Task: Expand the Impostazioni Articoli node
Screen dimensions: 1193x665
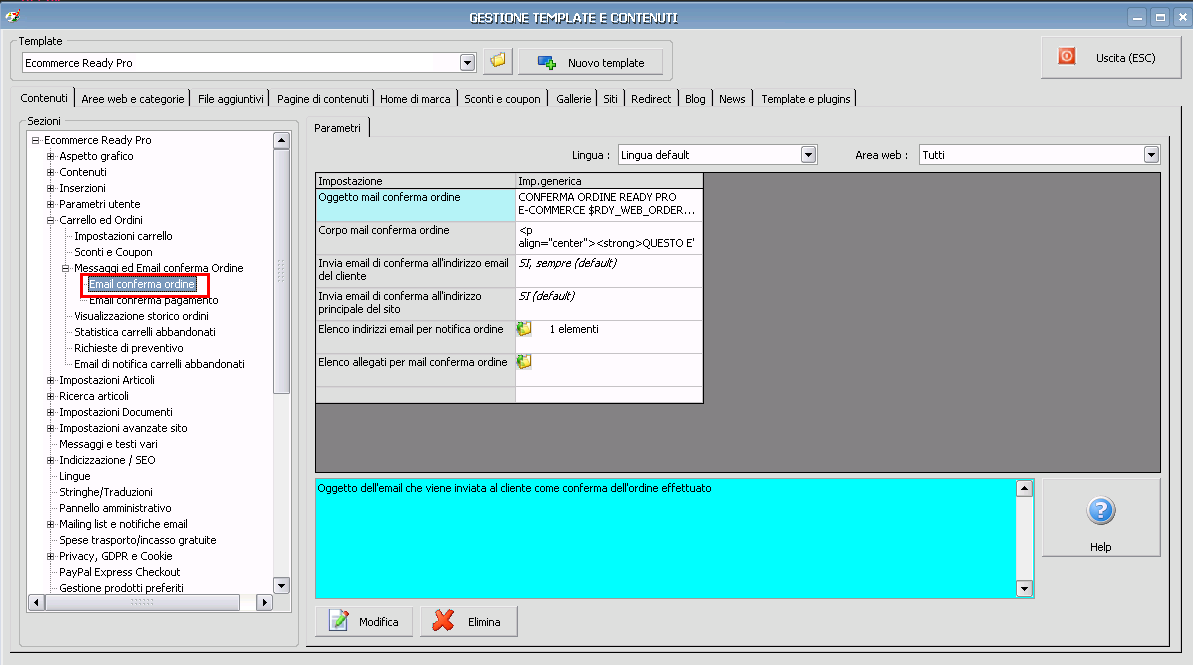Action: (50, 380)
